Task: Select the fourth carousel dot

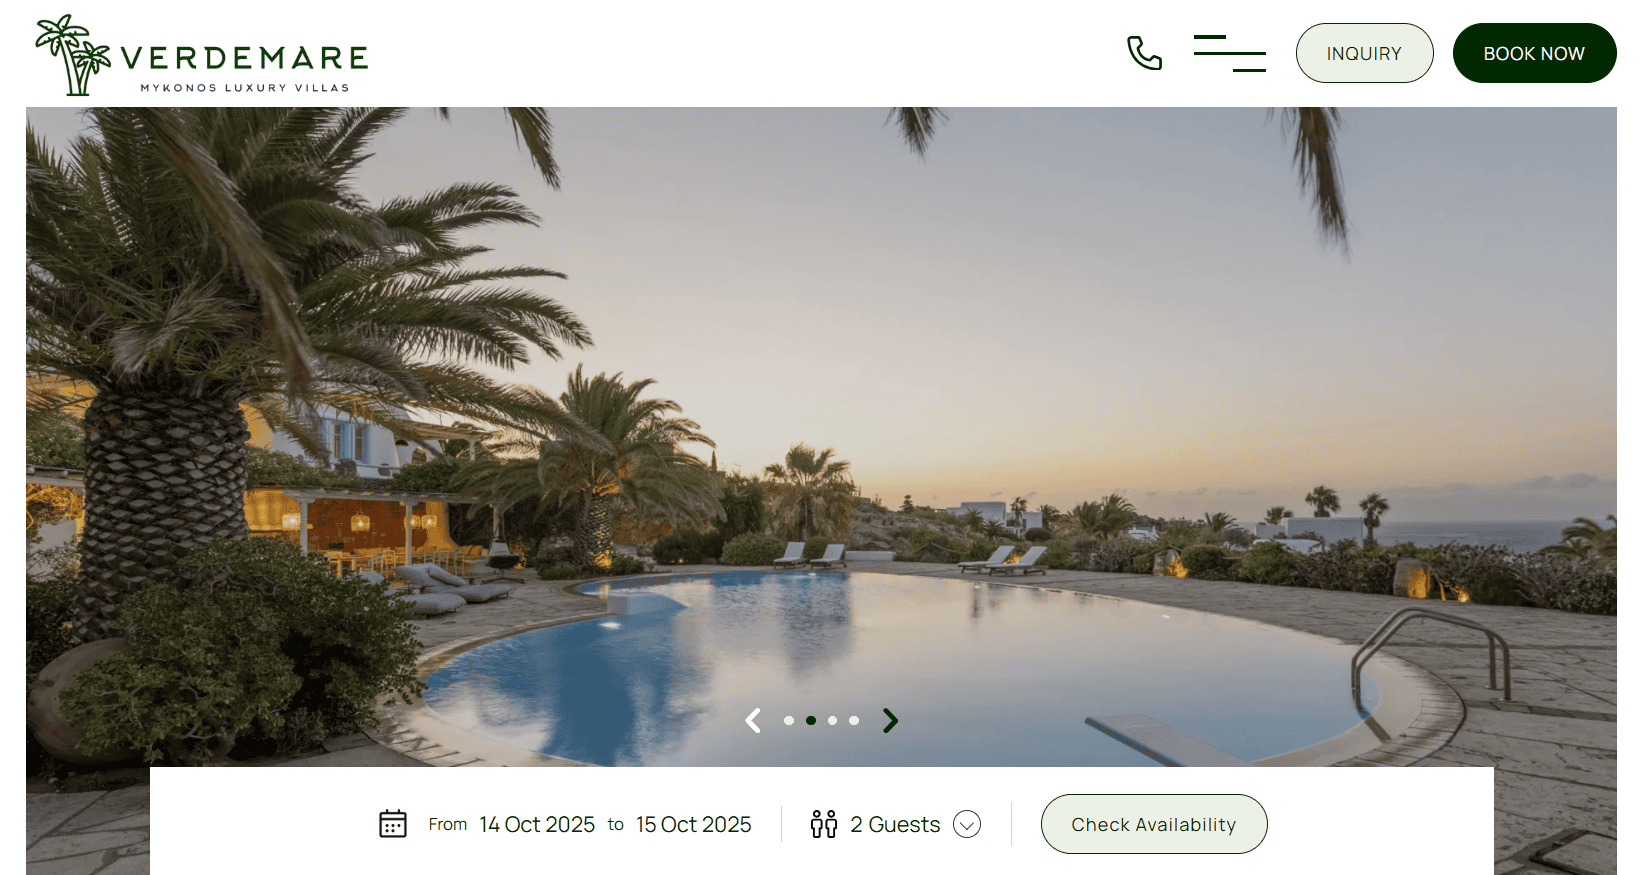Action: (854, 720)
